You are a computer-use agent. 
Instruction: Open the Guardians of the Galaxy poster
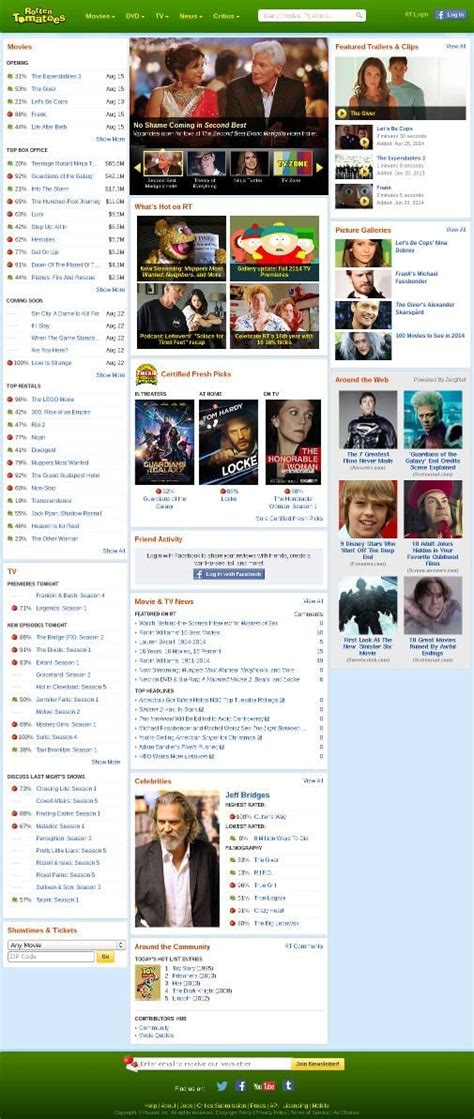164,442
